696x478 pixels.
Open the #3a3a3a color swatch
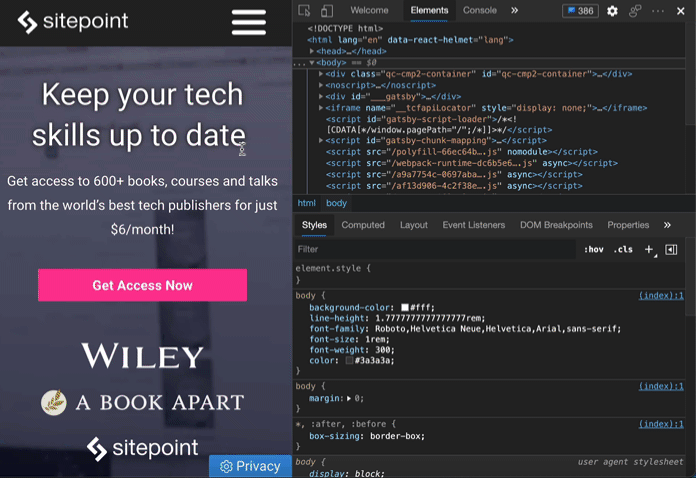coord(349,360)
